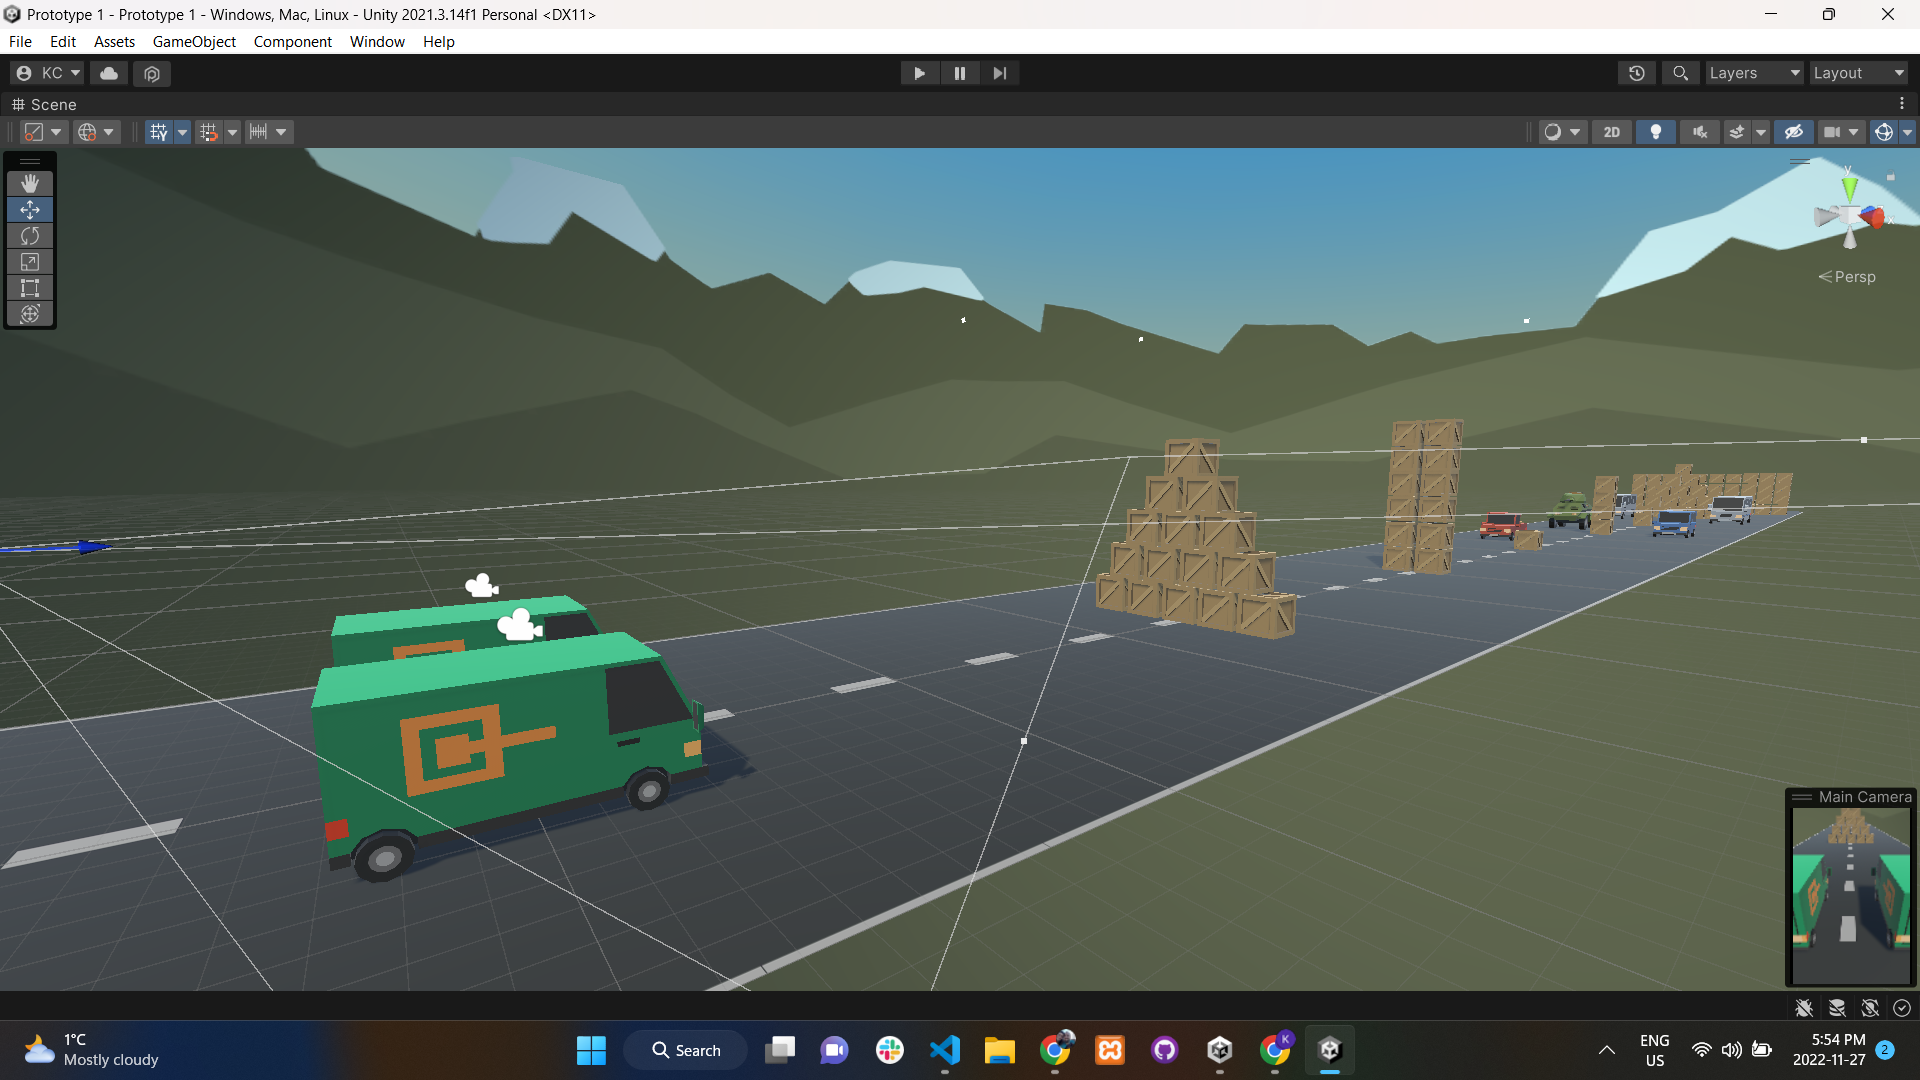Toggle grid visibility button
Screen dimensions: 1920x1080
[x=159, y=132]
